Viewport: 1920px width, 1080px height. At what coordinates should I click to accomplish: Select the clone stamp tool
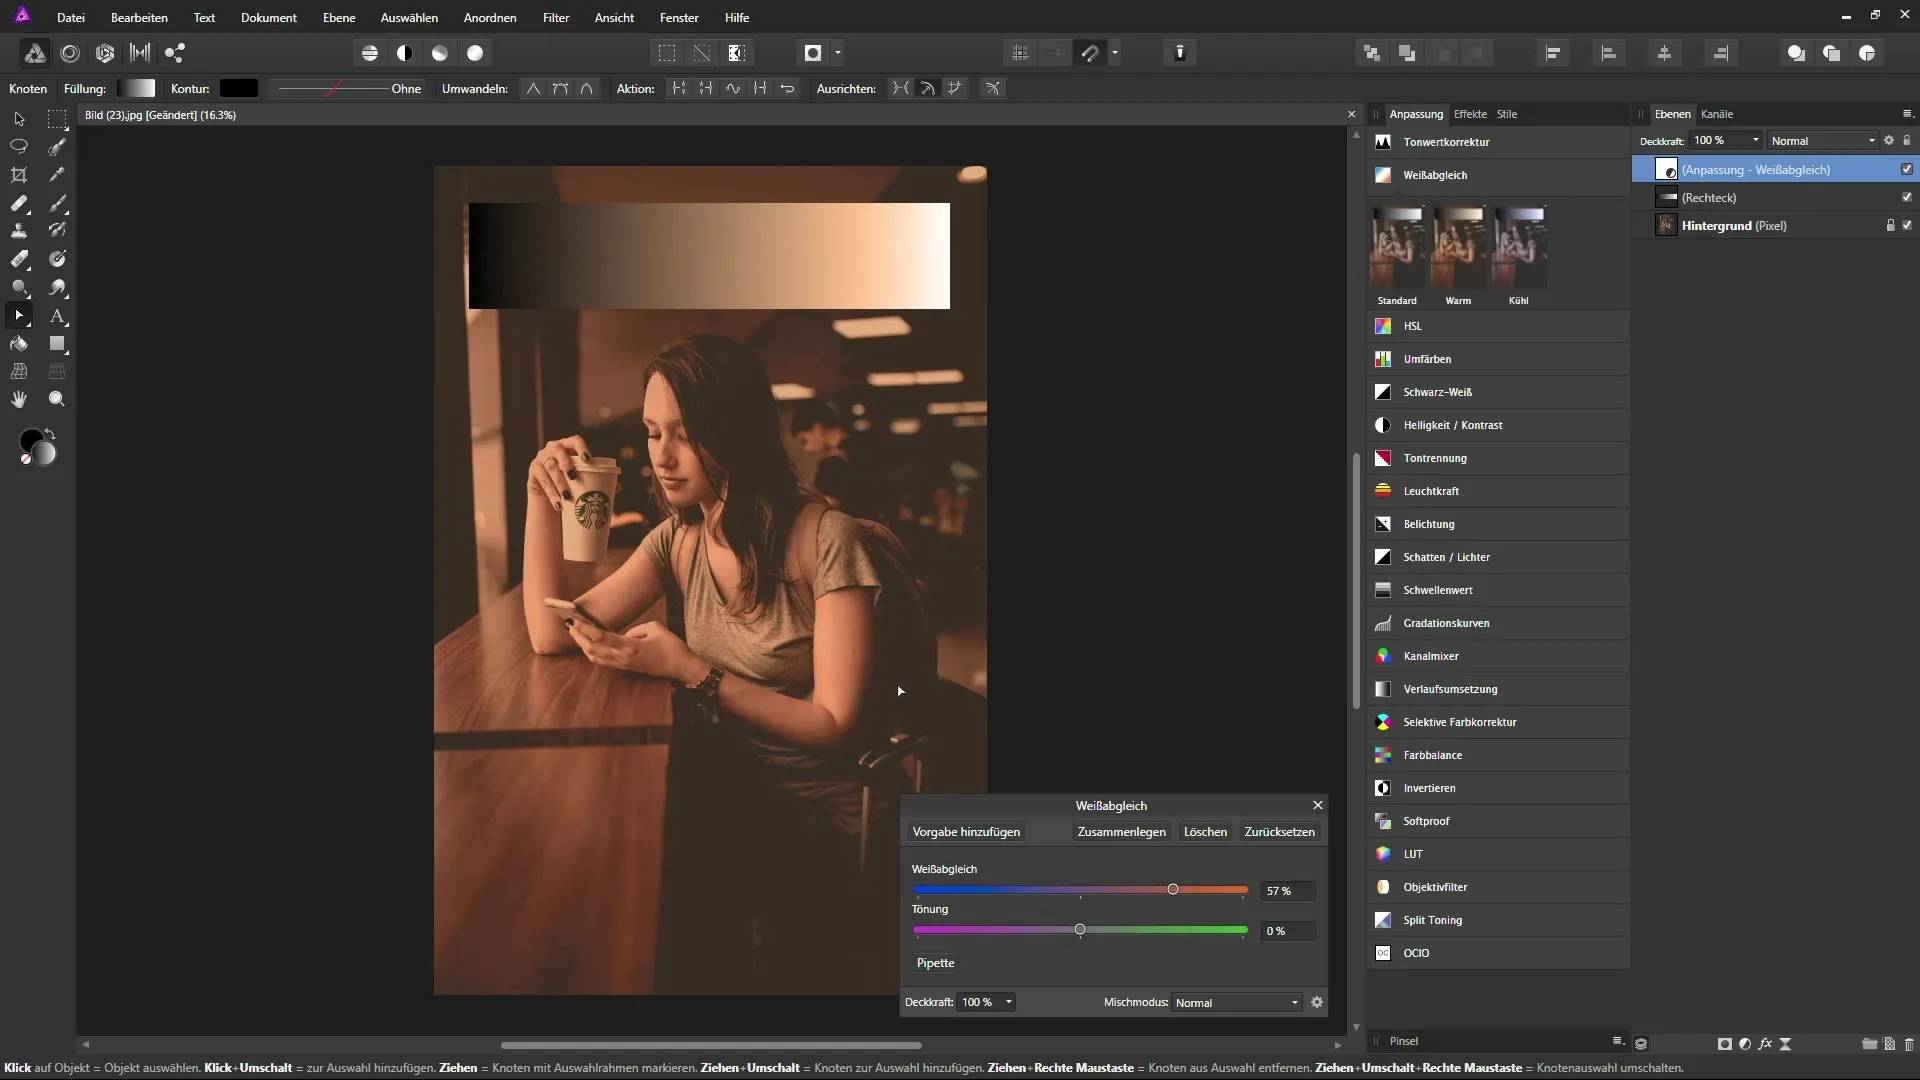(19, 231)
